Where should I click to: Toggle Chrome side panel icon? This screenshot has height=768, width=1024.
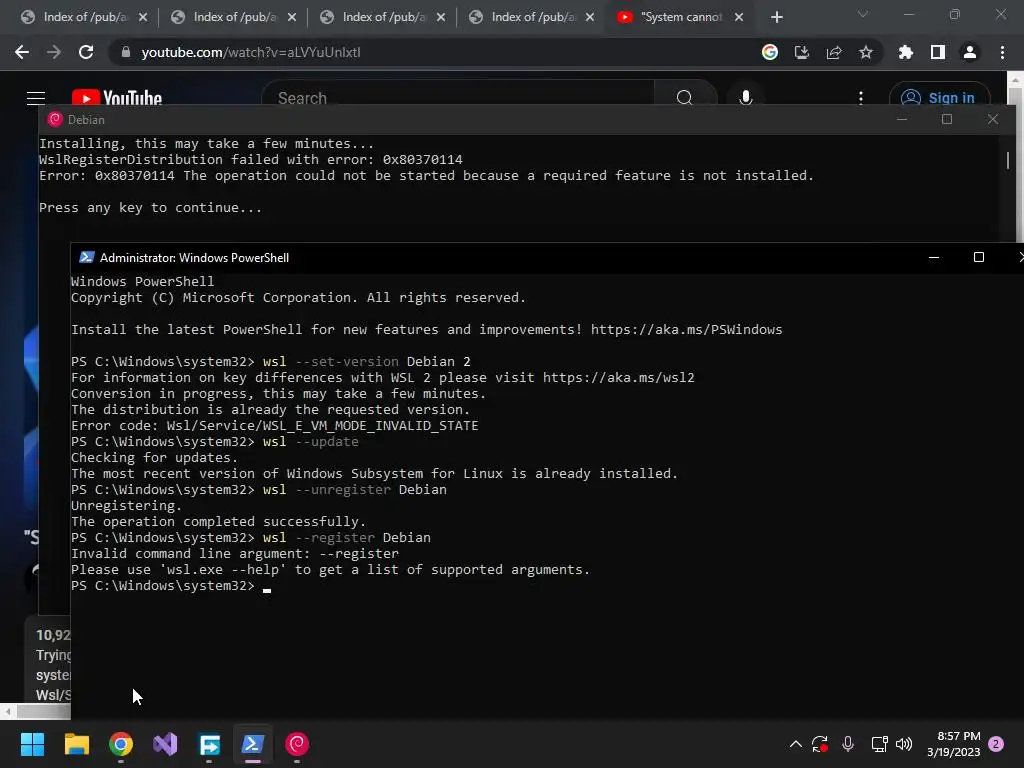point(938,52)
